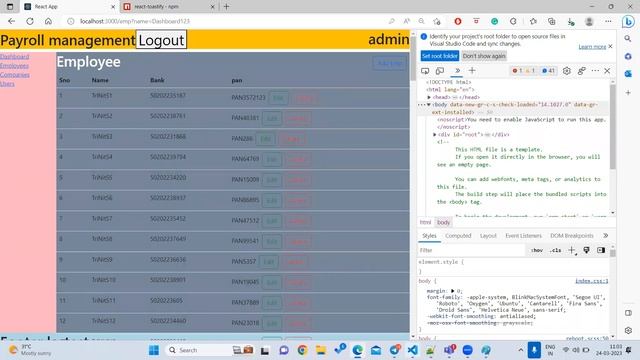Click the Edge sidebar search icon

(x=628, y=38)
